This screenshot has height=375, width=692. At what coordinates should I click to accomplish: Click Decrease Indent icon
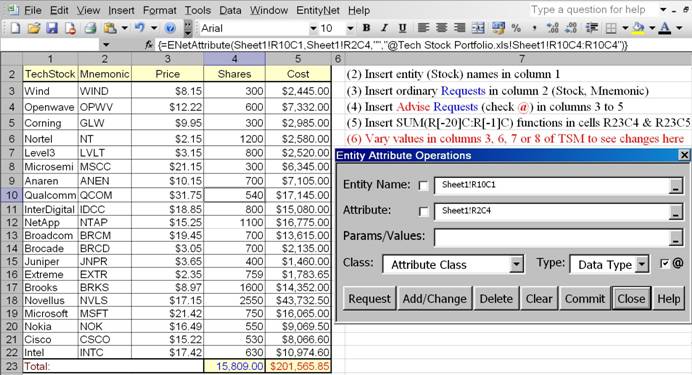click(591, 28)
